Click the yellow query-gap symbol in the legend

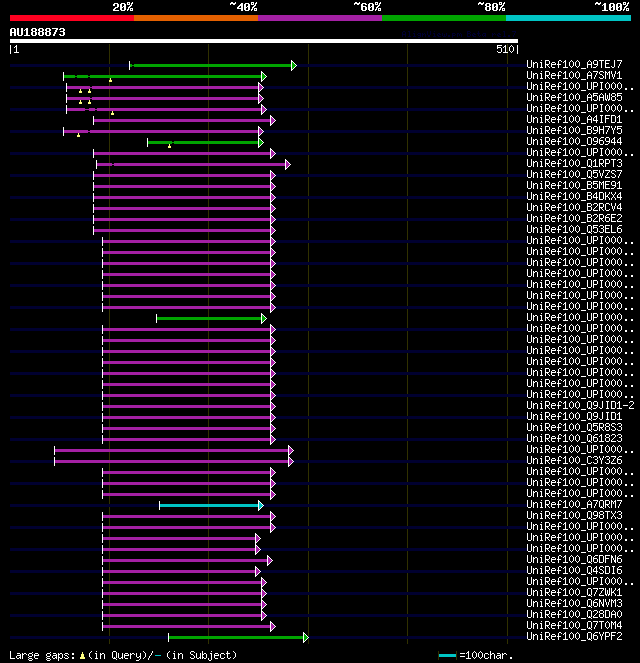pos(82,656)
